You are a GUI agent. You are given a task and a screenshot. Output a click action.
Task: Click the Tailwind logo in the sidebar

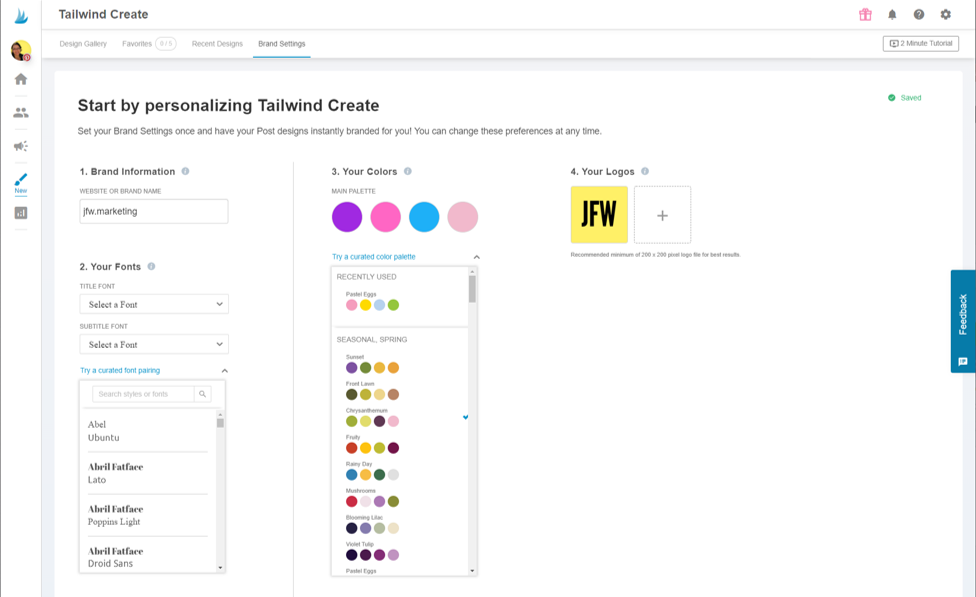point(21,16)
